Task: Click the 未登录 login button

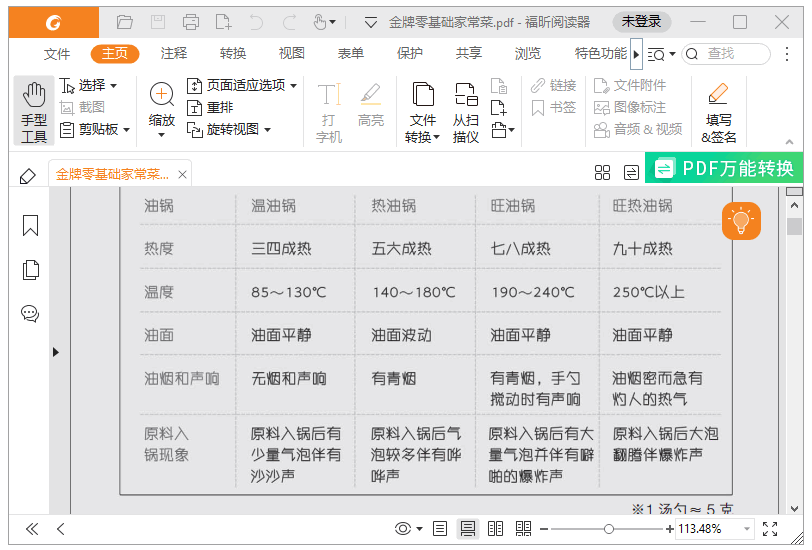Action: coord(642,22)
